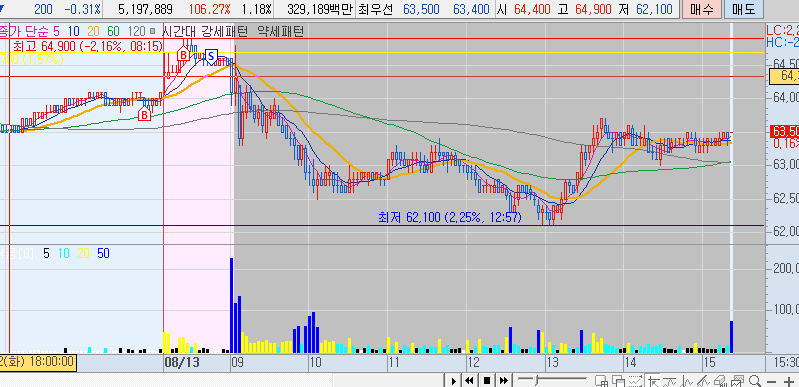Click the 329,189백만 trading value figure

[320, 9]
